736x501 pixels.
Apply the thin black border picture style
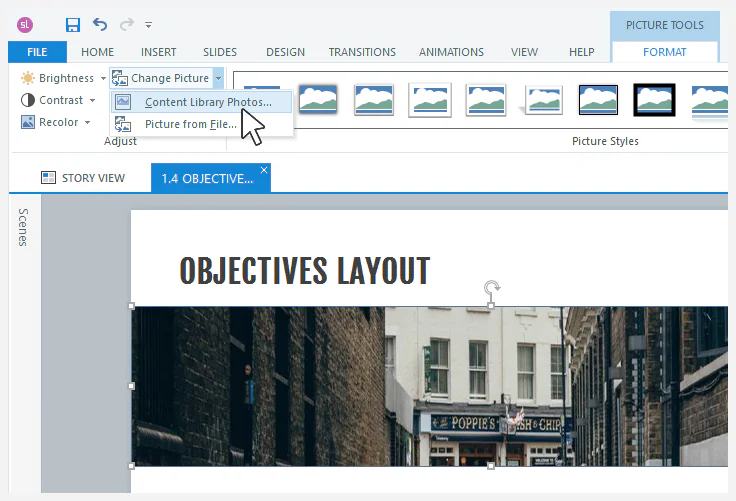598,100
